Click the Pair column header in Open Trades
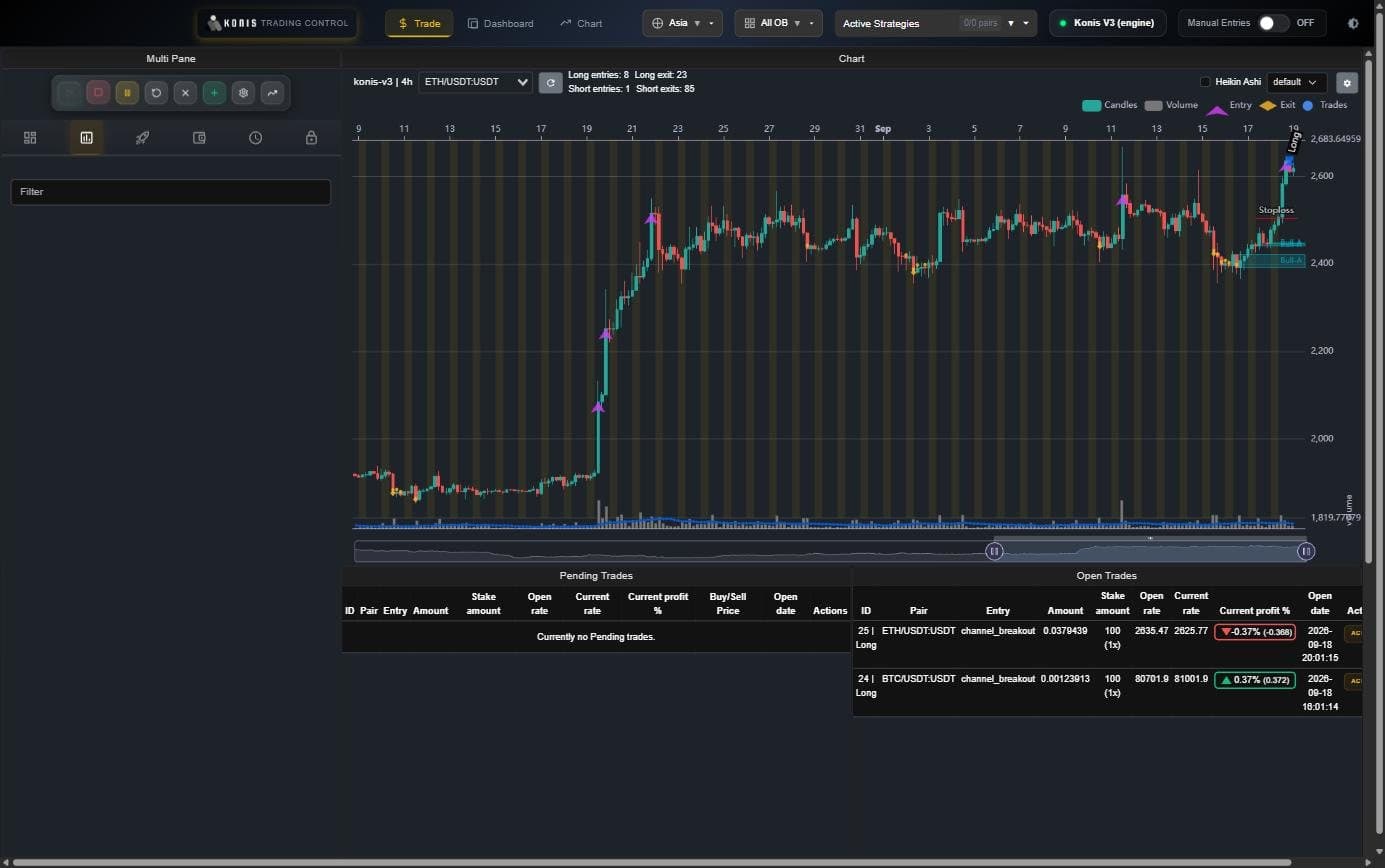 coord(918,610)
